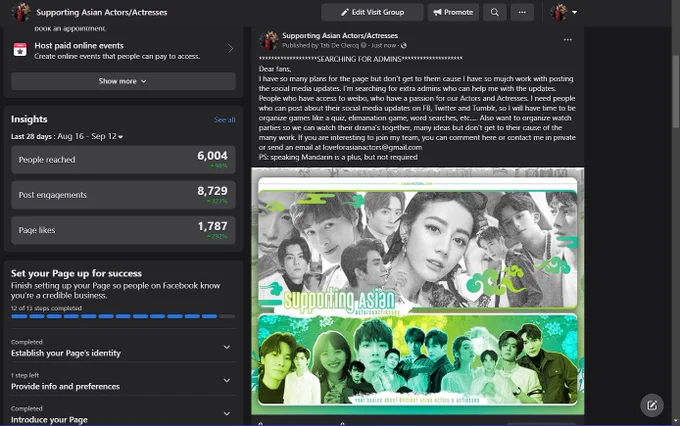The image size is (680, 426).
Task: Expand the Show more button
Action: click(x=123, y=81)
